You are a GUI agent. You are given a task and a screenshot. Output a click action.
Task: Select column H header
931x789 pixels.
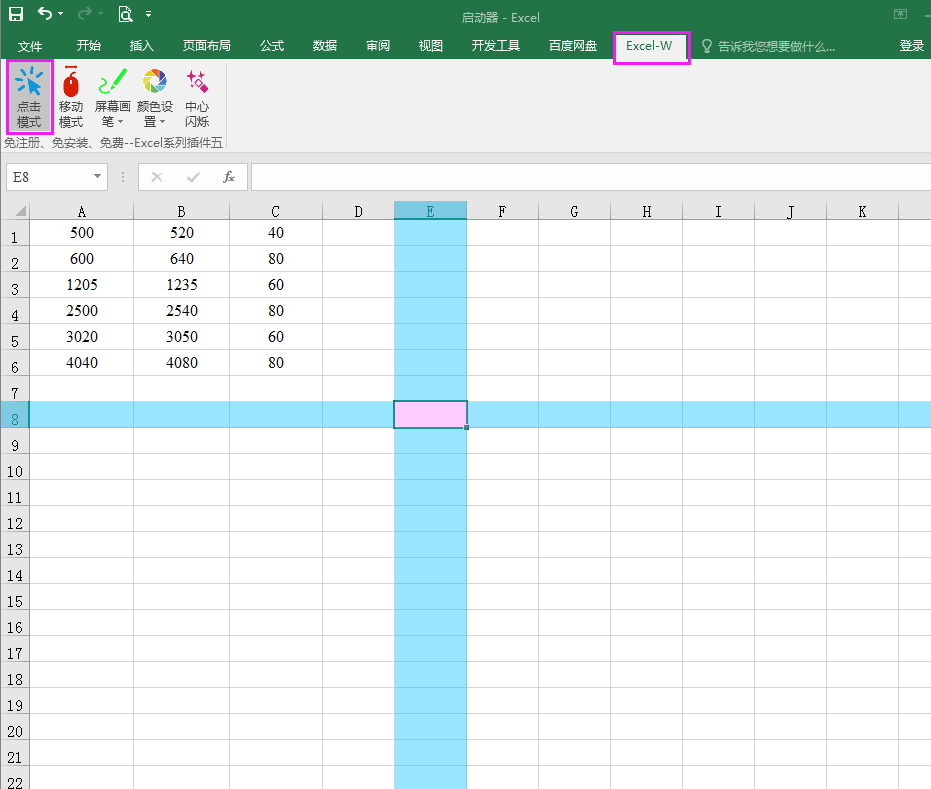[x=647, y=211]
